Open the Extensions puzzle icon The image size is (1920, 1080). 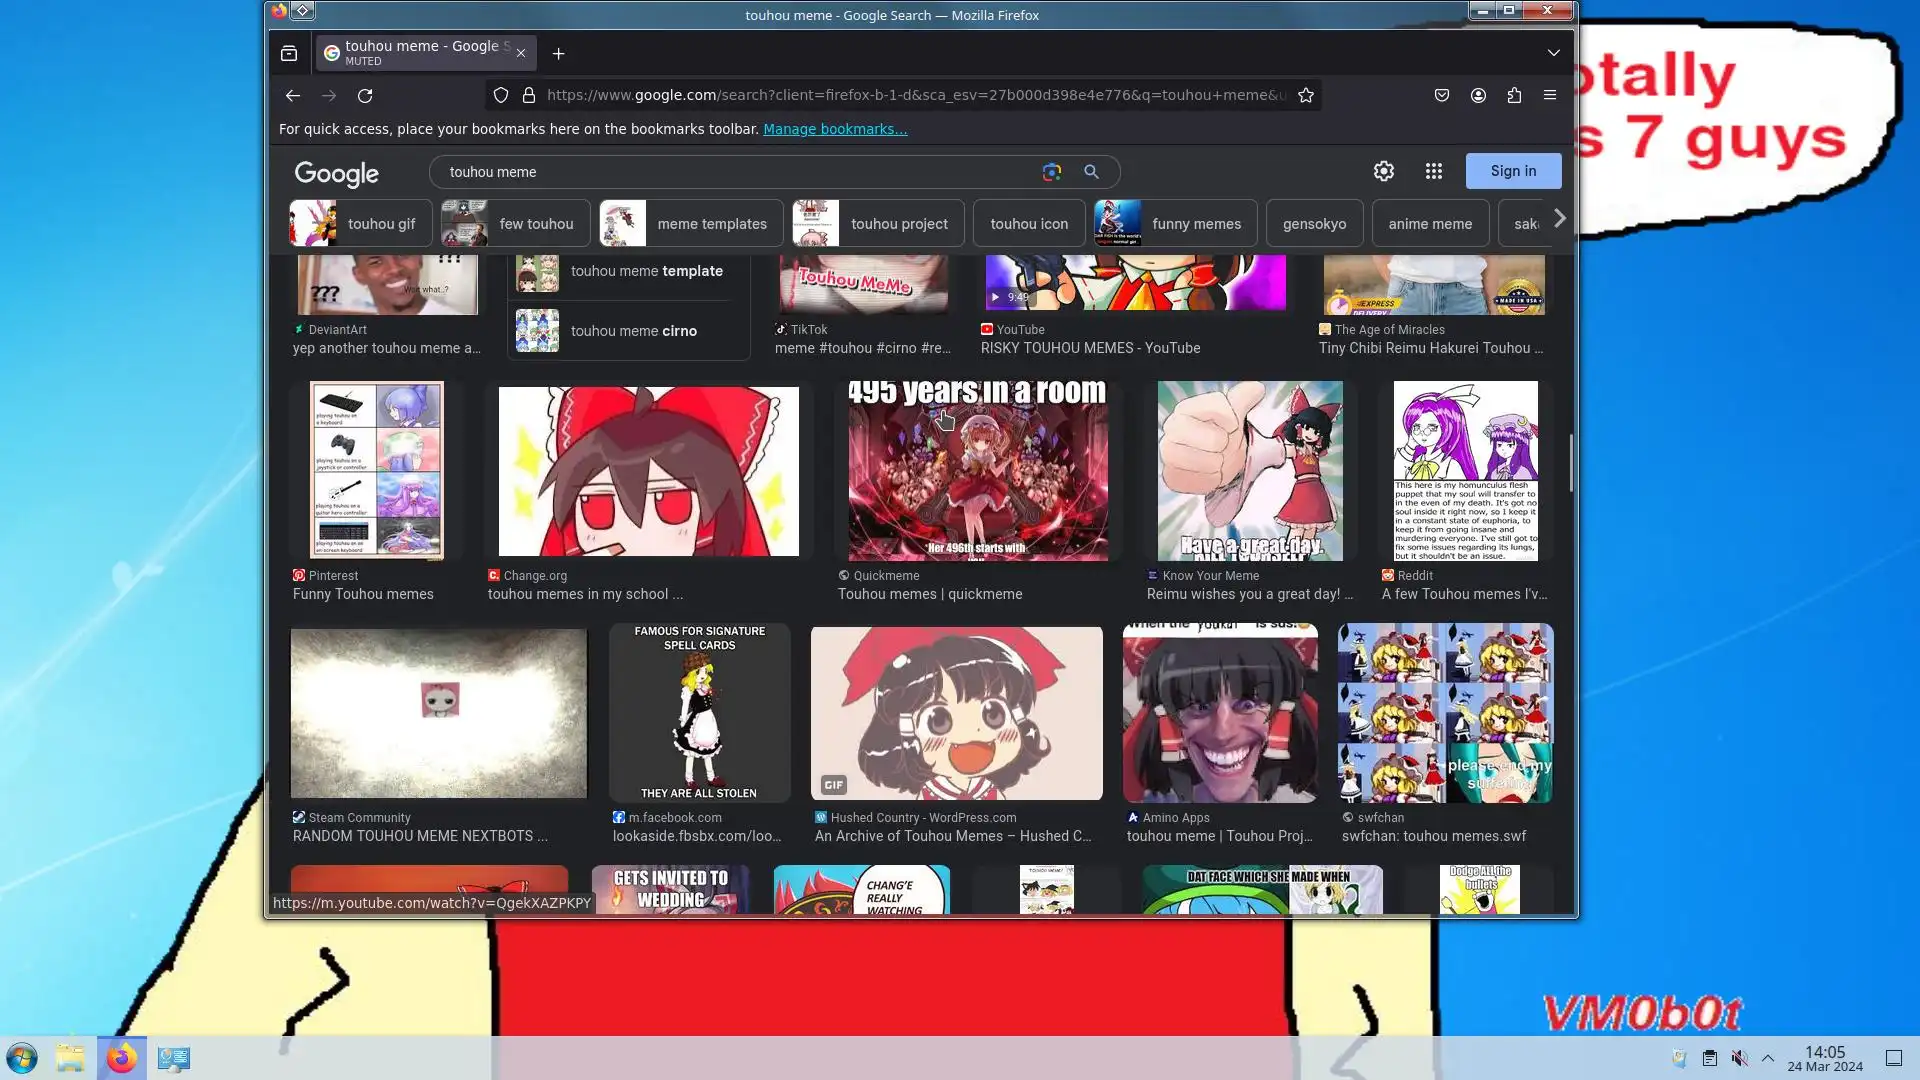click(x=1514, y=95)
